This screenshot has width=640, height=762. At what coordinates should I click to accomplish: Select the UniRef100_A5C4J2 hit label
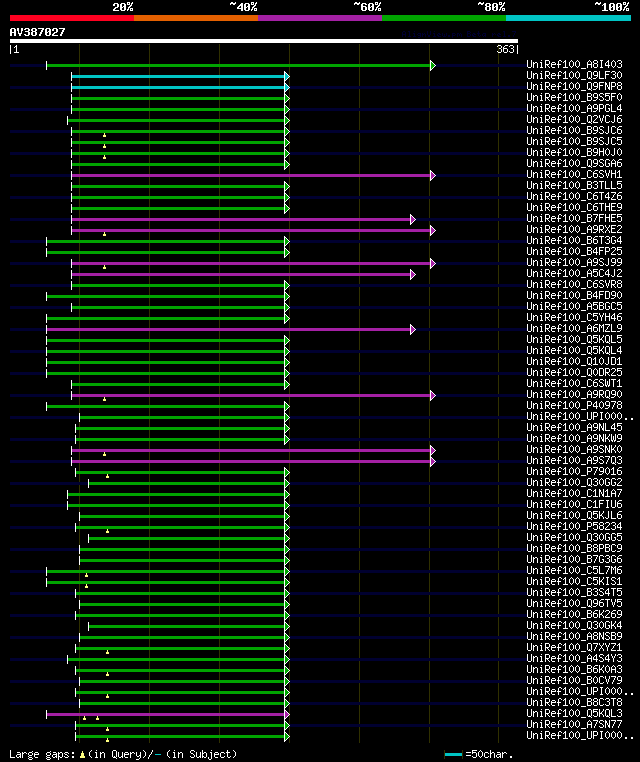[x=574, y=273]
